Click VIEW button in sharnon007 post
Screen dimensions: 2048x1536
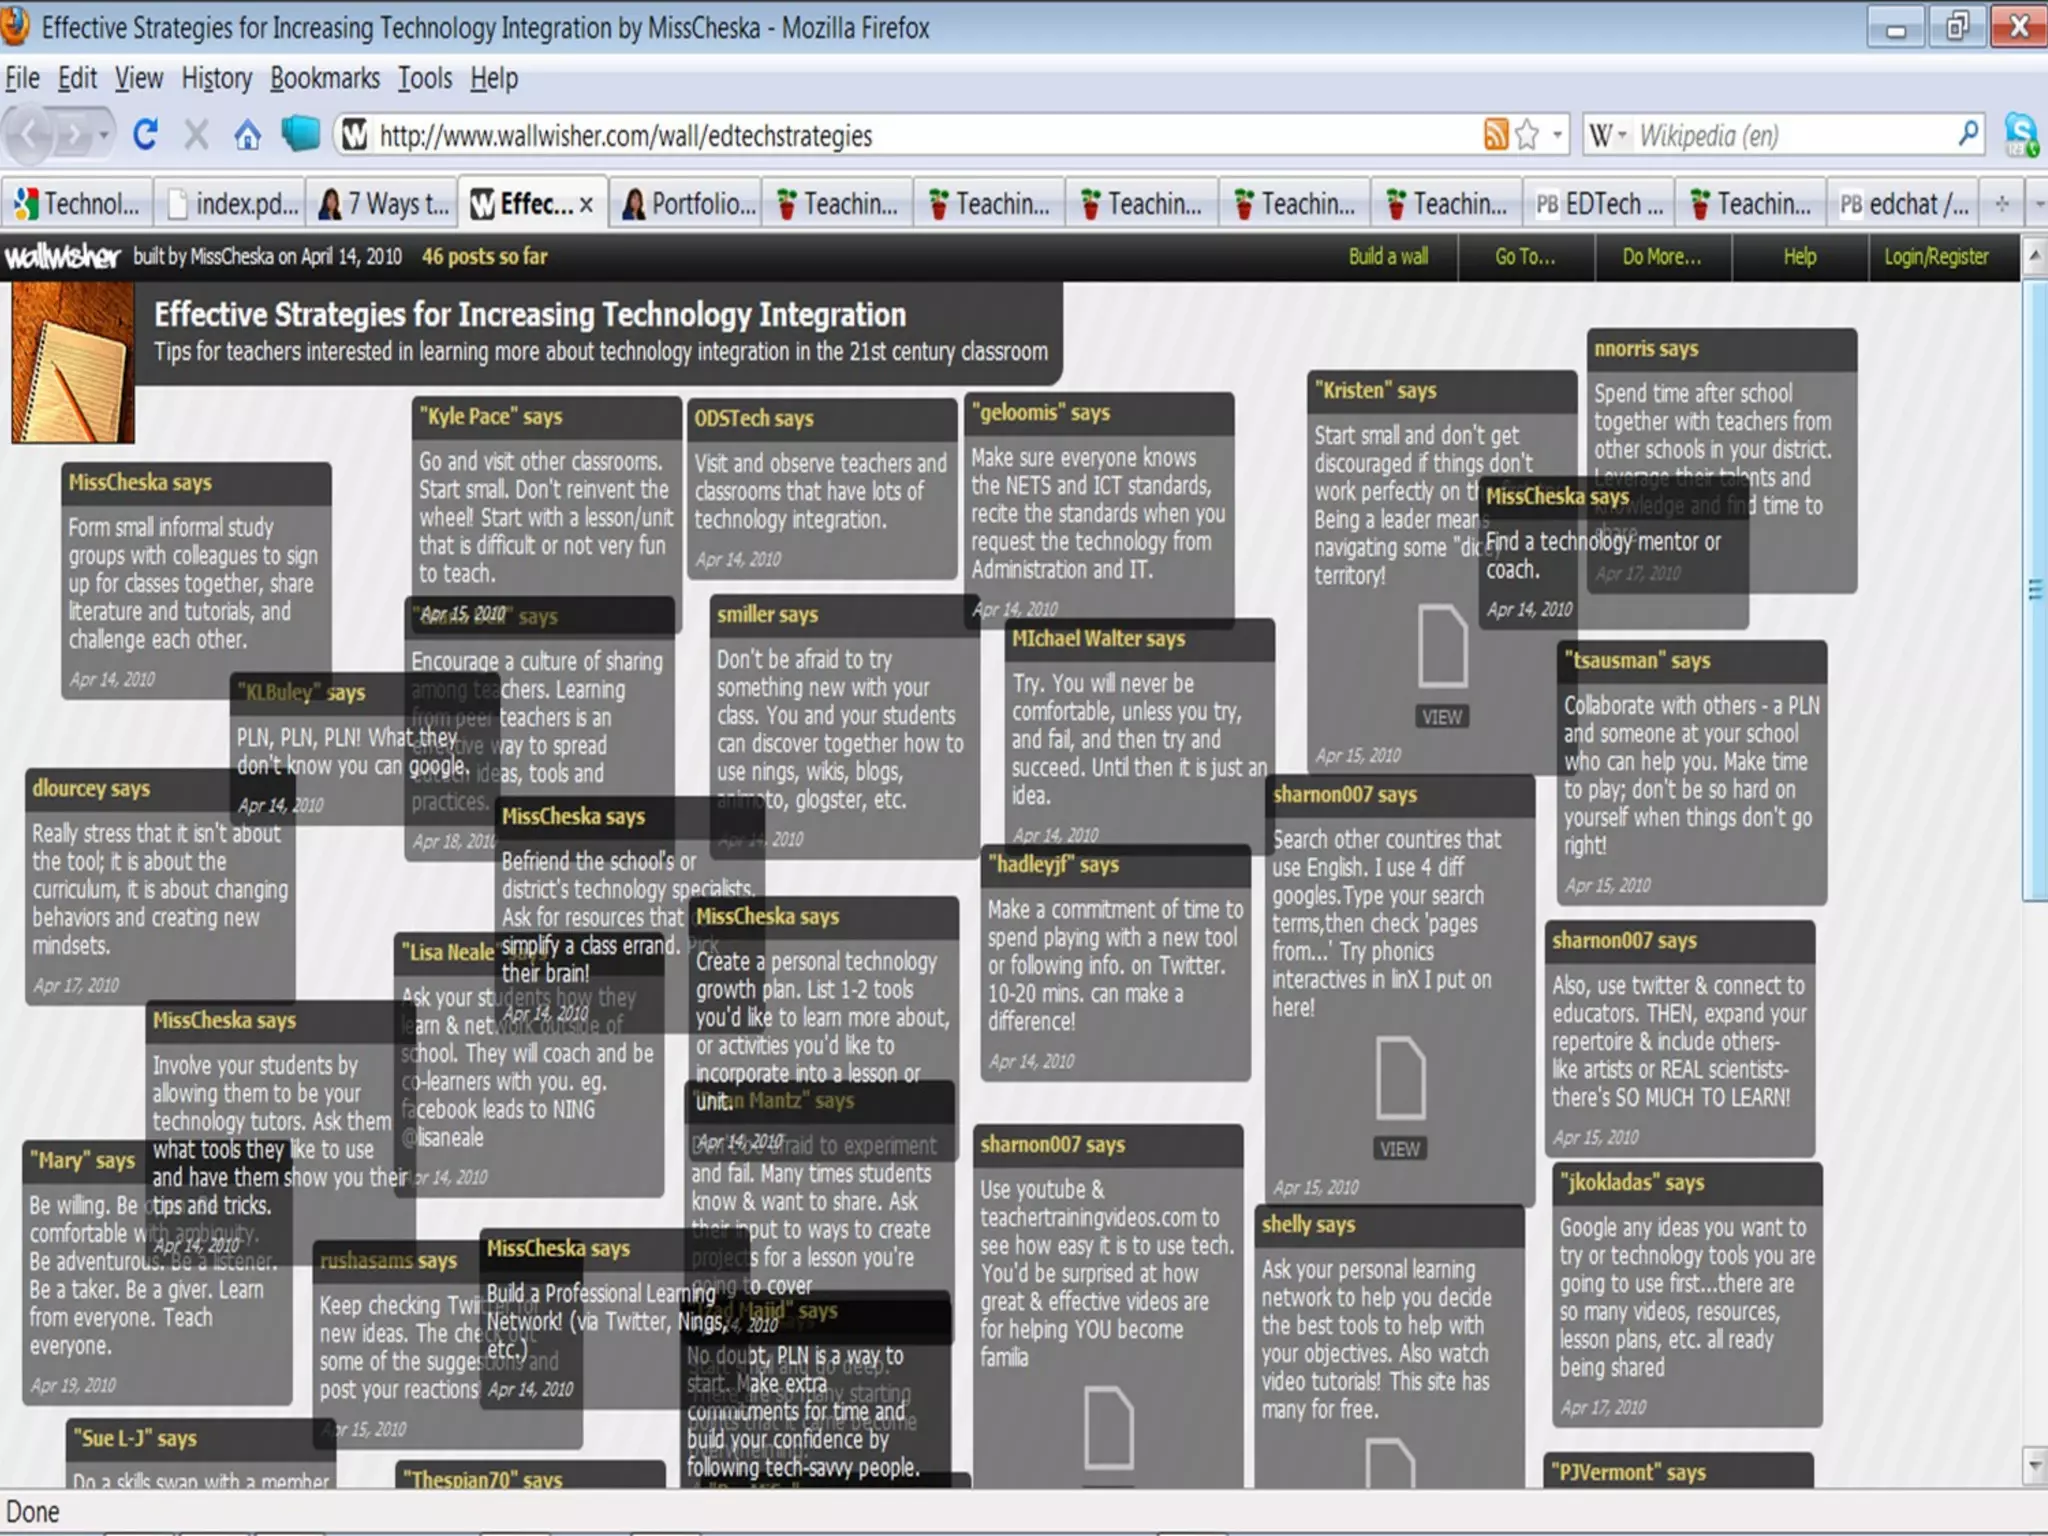(x=1399, y=1149)
